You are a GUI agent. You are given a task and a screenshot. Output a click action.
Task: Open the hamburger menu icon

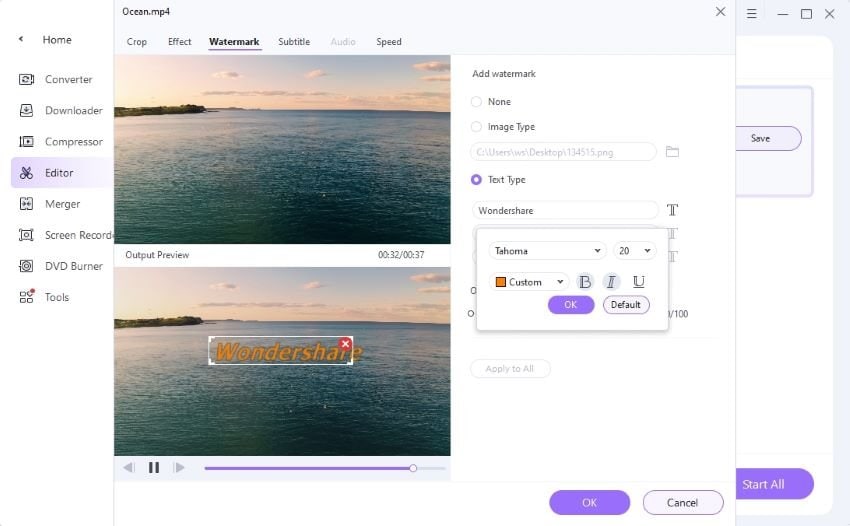[751, 14]
